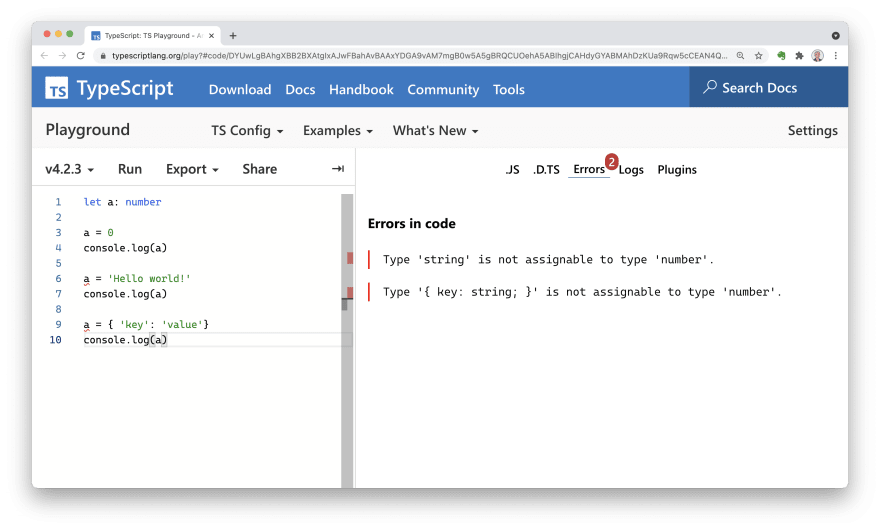Screen dimensions: 880x530
Task: Open the Tools link
Action: [x=508, y=89]
